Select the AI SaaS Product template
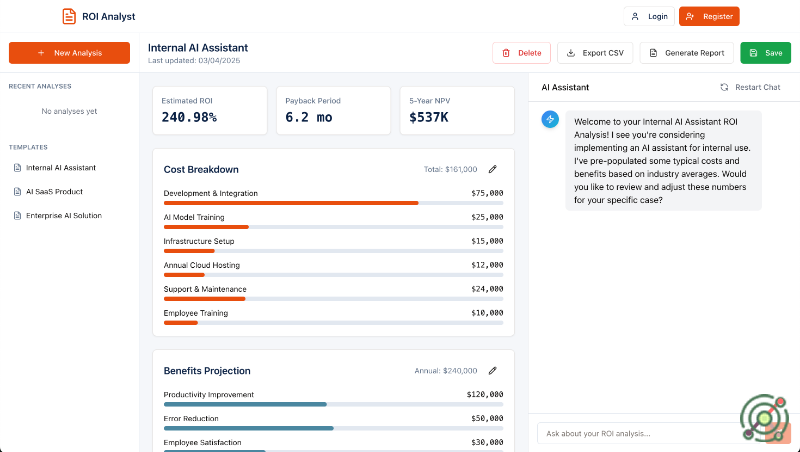 [55, 191]
